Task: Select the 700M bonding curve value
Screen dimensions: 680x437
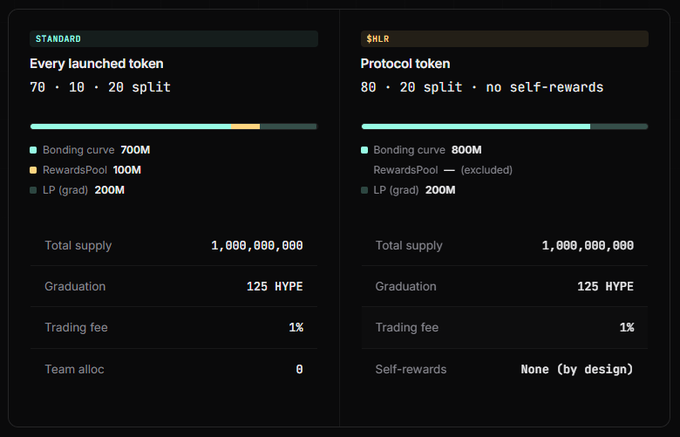Action: (135, 150)
